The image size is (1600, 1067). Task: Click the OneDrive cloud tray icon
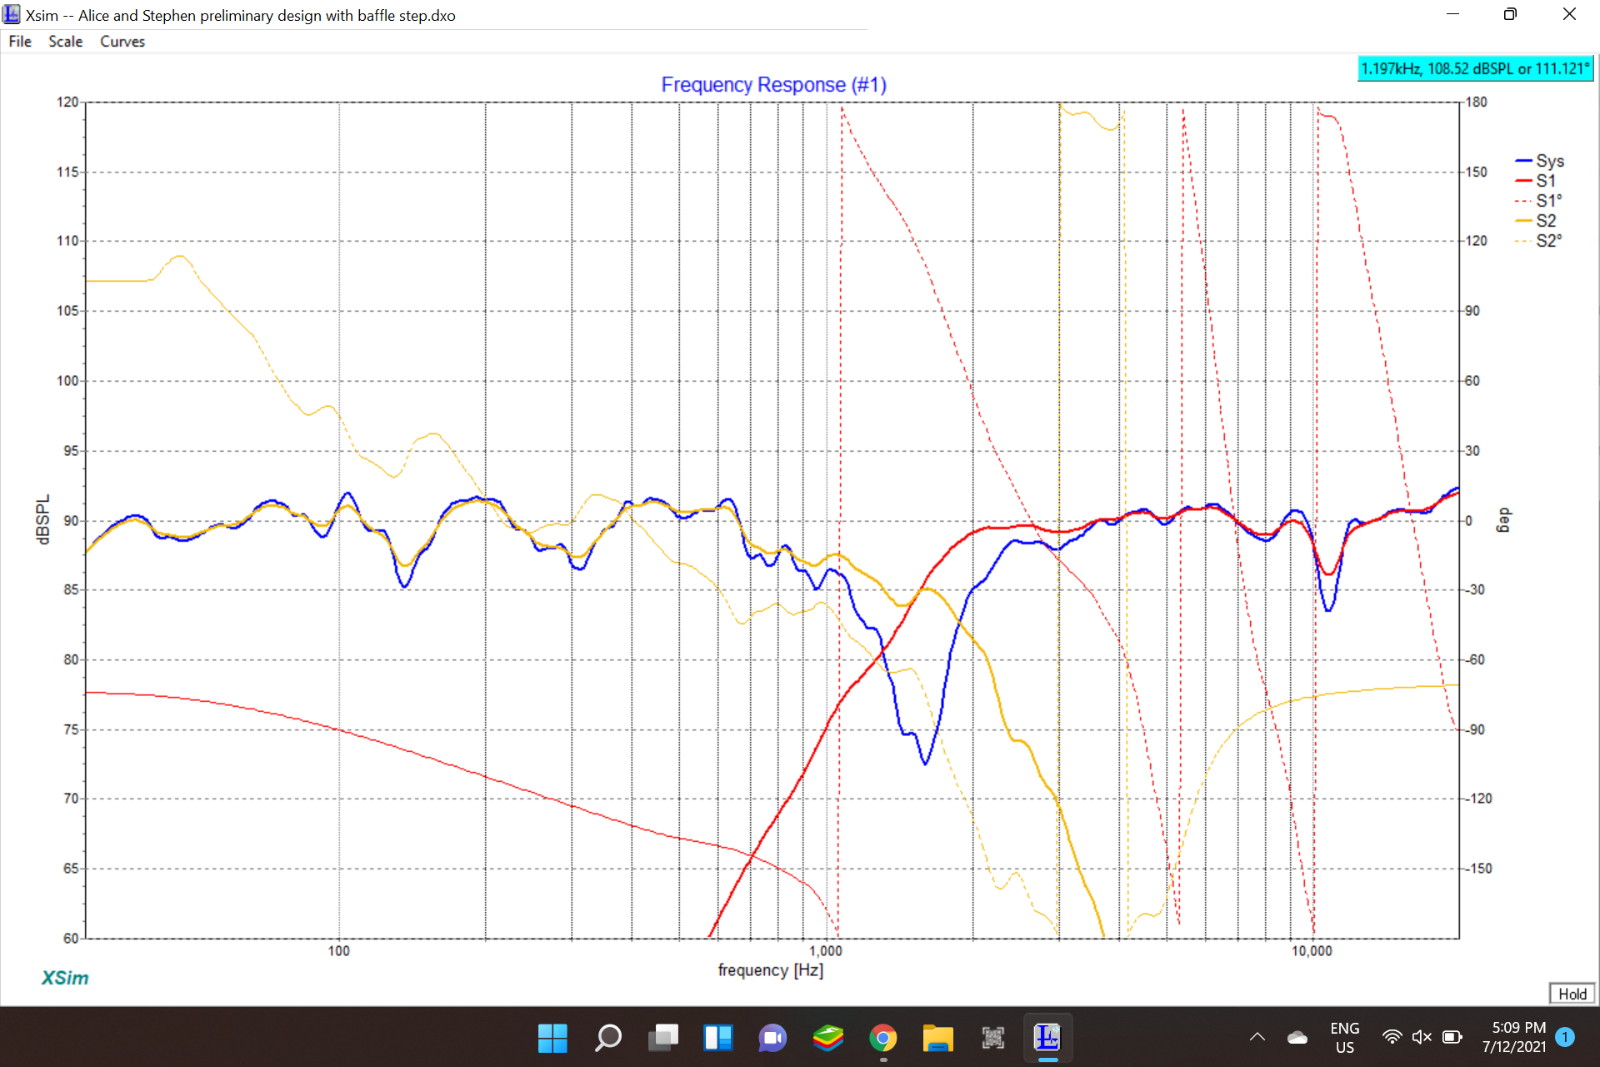click(1297, 1038)
